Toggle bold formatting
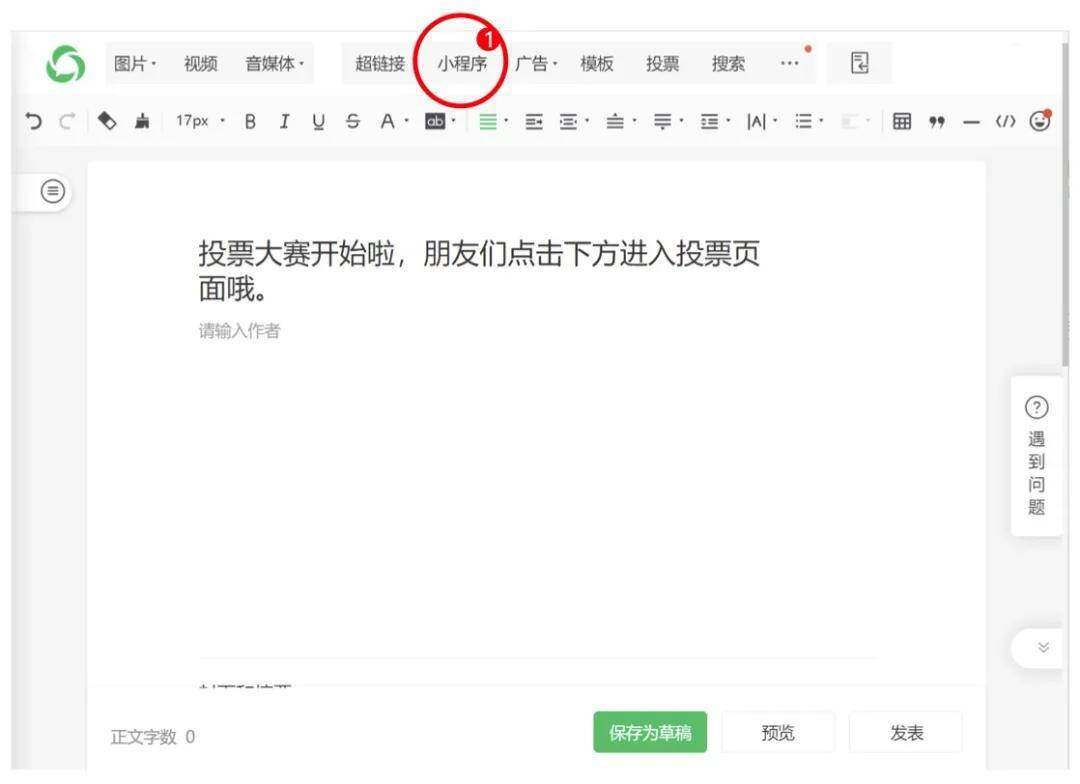The width and height of the screenshot is (1080, 784). point(250,121)
